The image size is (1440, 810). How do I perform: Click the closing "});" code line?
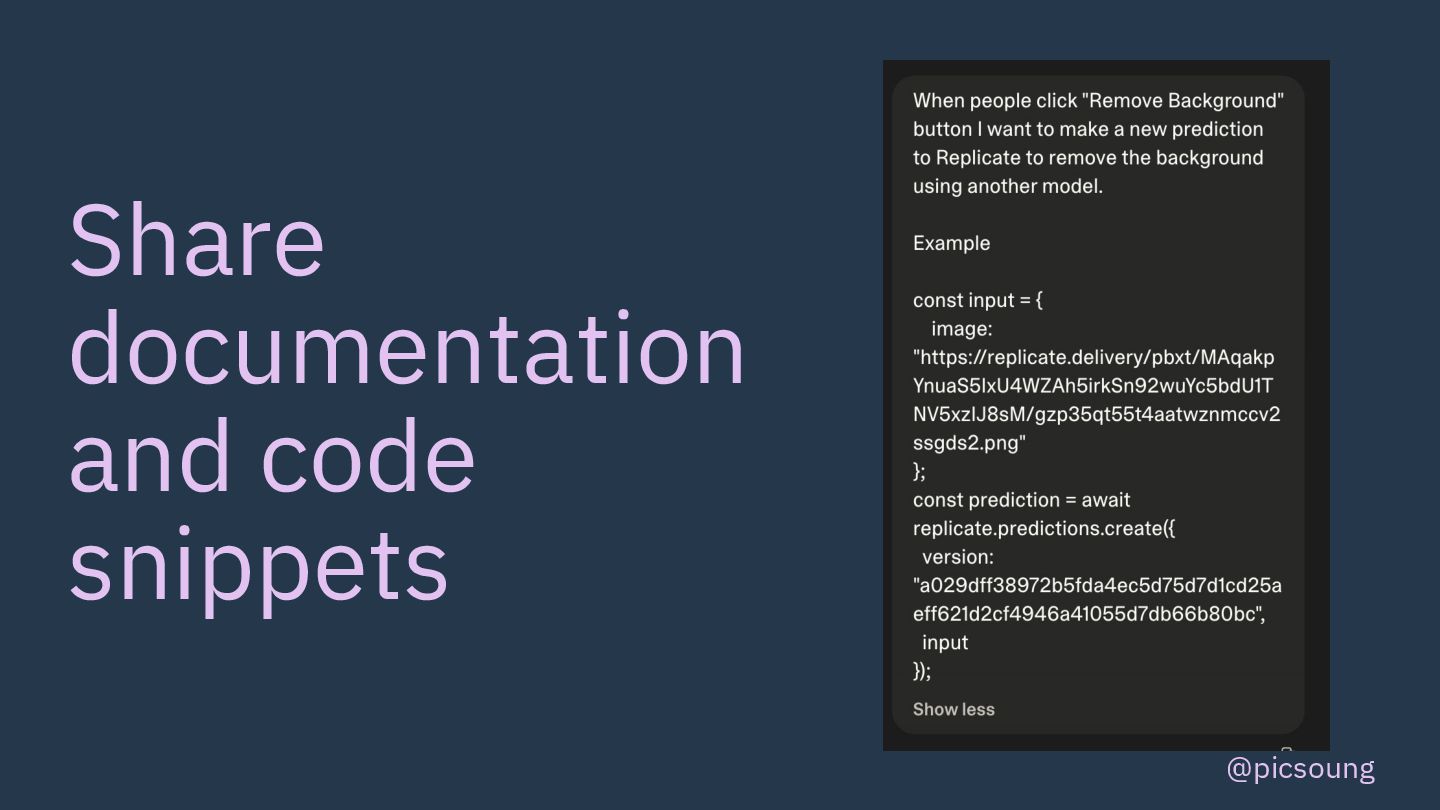point(922,671)
